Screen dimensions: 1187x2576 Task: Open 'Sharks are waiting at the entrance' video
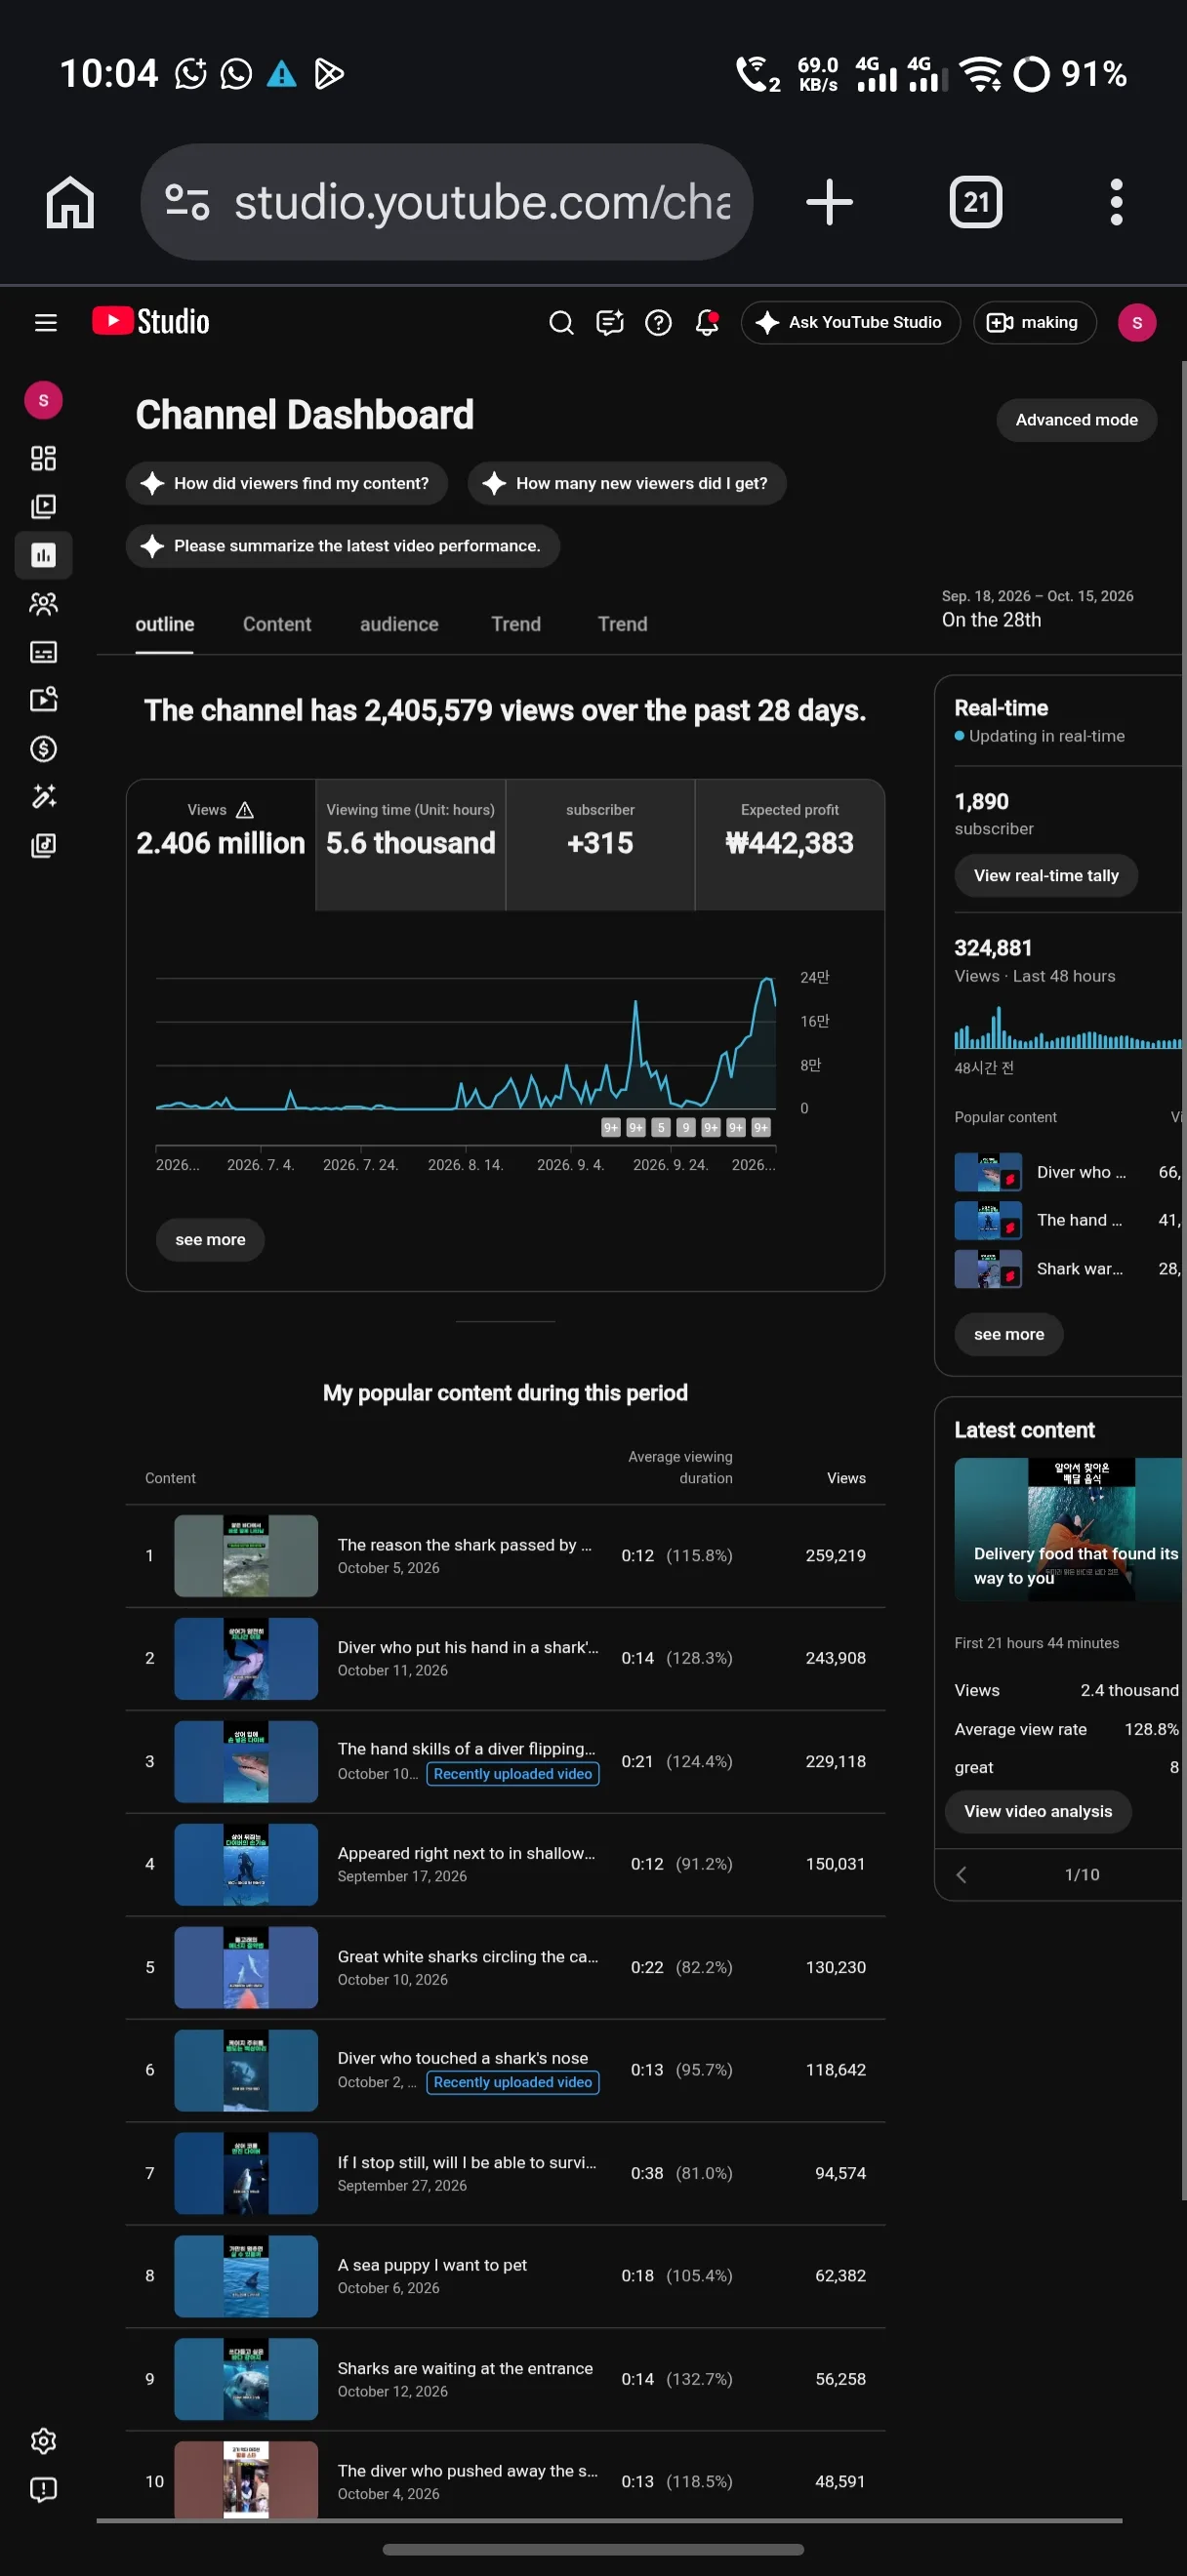505,2379
